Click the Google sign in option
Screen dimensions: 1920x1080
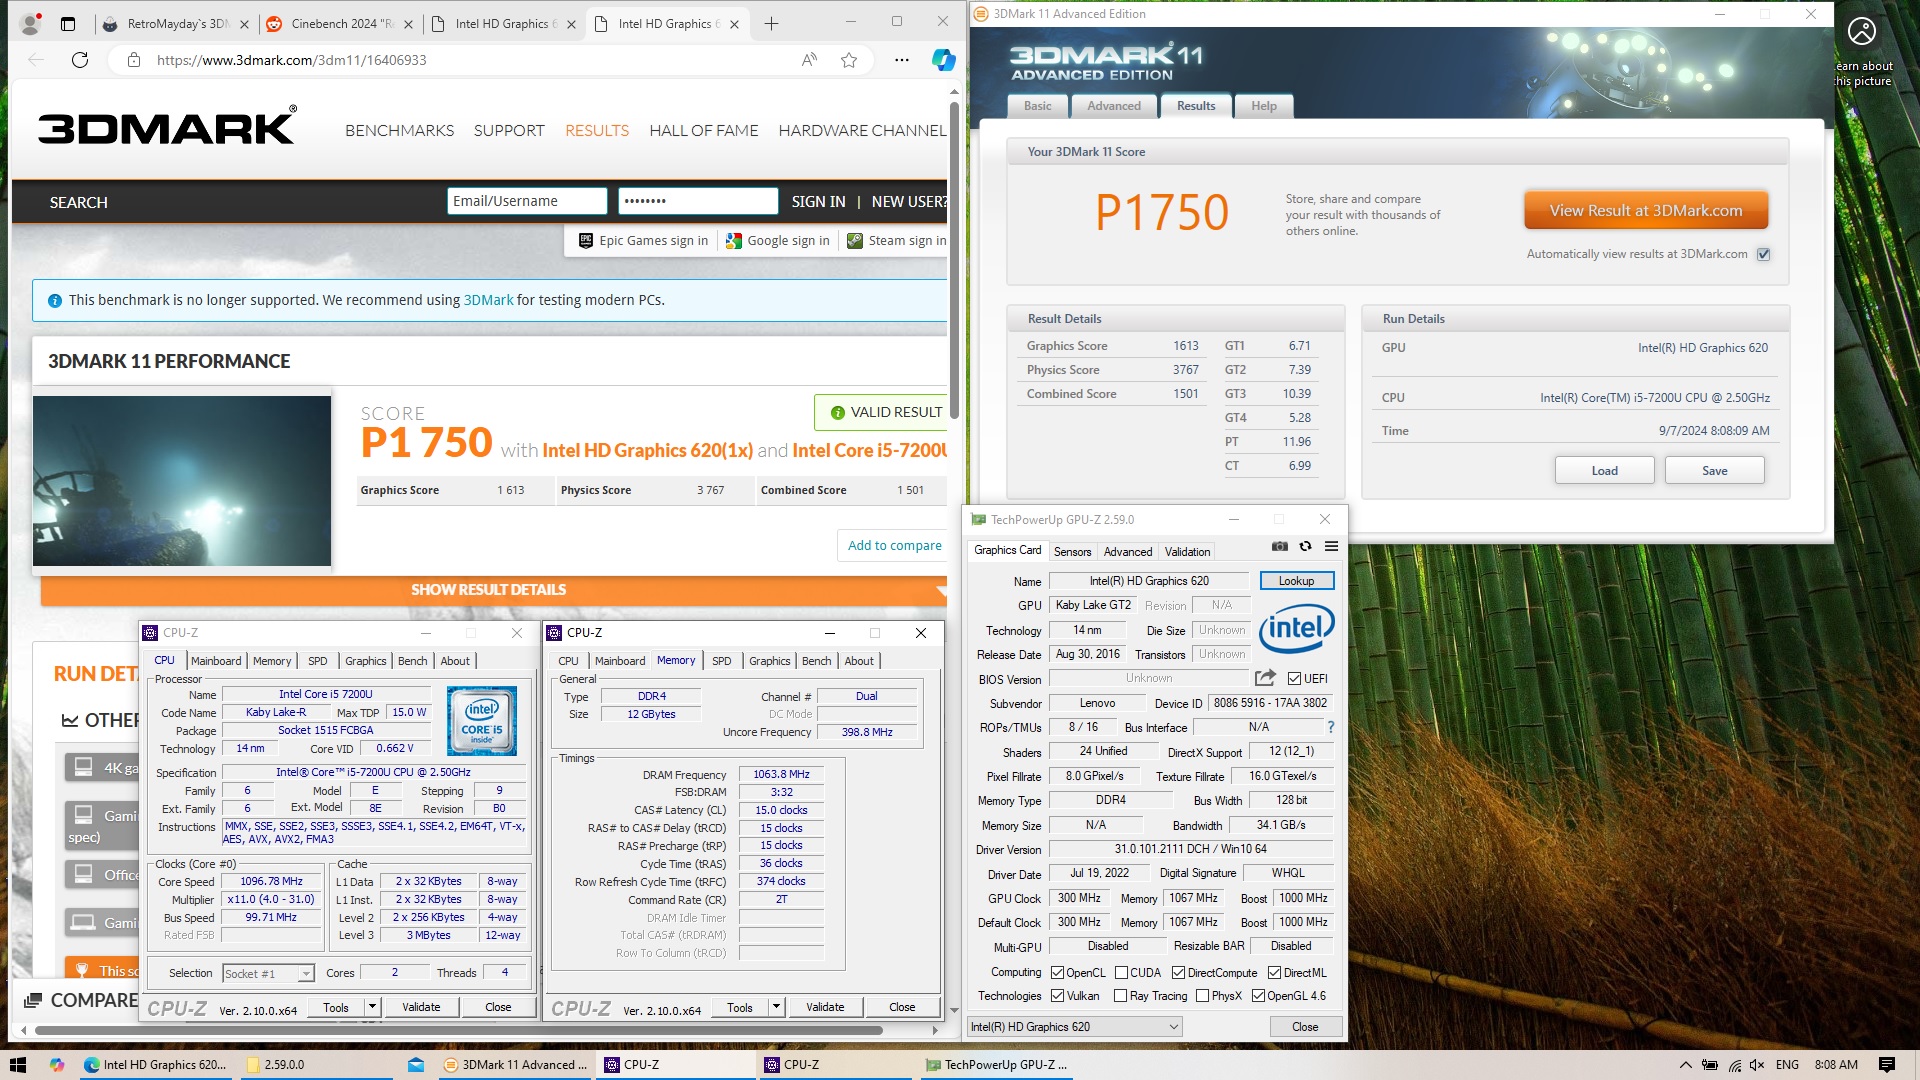(x=778, y=241)
